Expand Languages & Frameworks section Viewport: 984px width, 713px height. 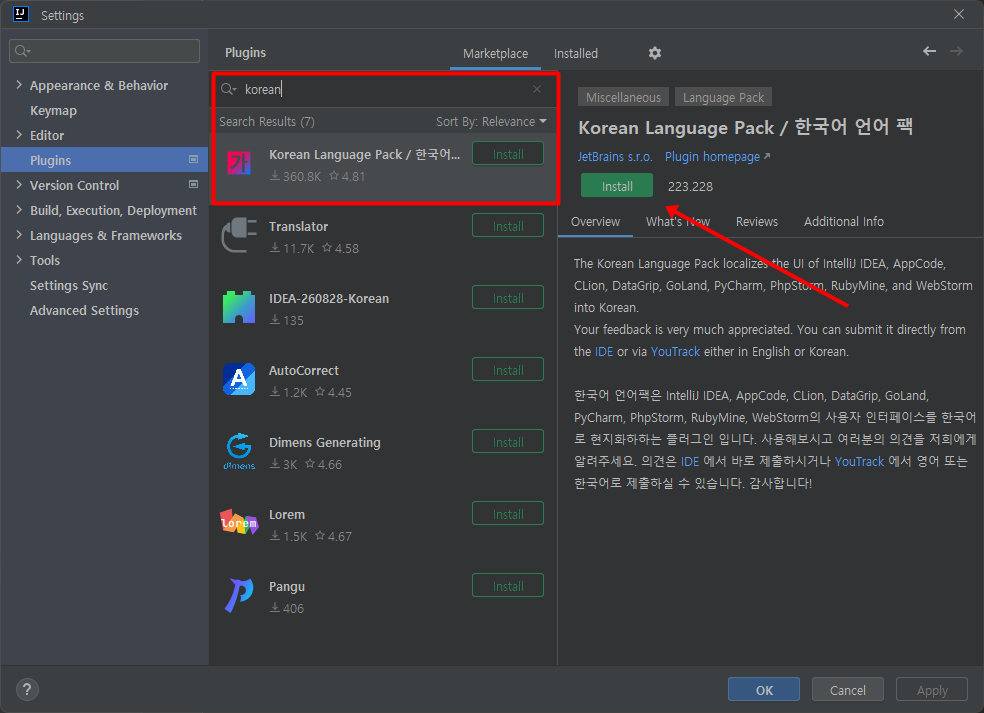click(x=19, y=235)
